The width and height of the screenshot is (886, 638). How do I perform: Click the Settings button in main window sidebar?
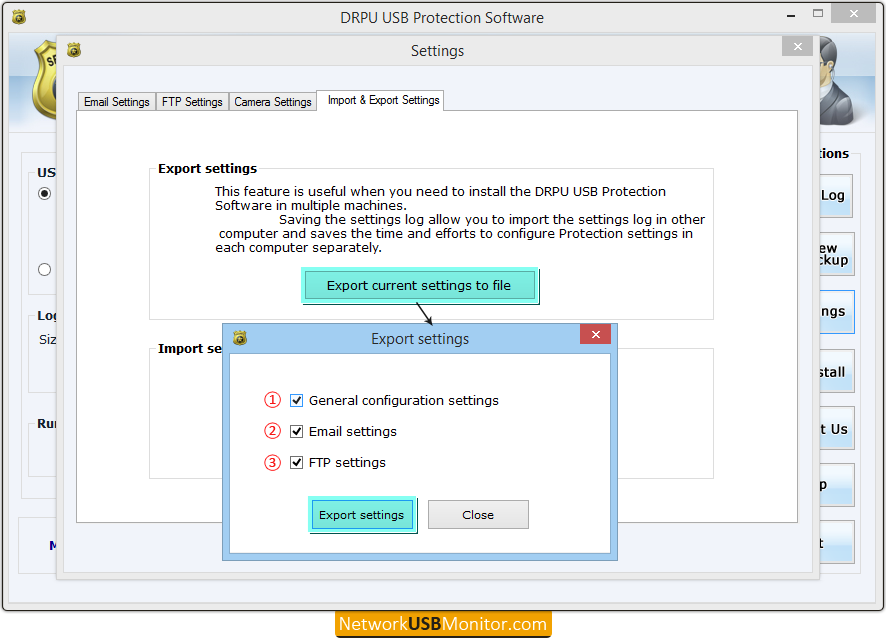click(x=836, y=312)
